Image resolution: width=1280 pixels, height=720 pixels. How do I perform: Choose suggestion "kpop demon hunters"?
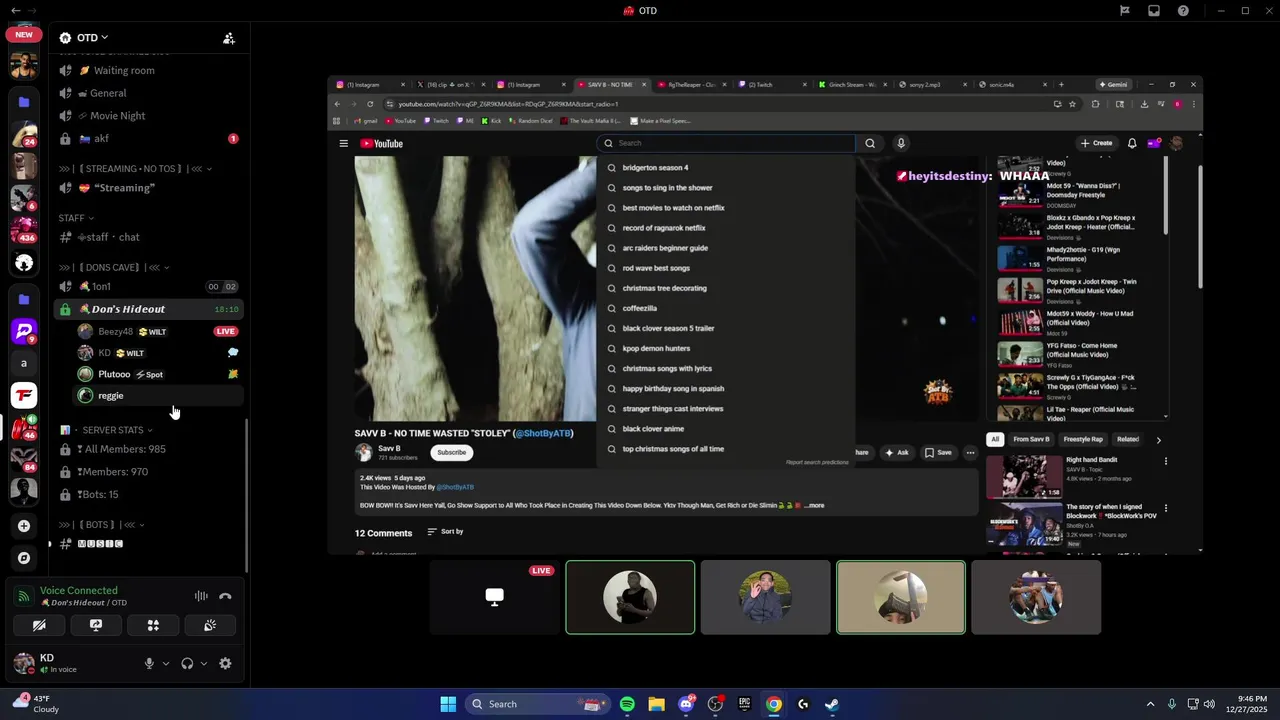[x=726, y=348]
